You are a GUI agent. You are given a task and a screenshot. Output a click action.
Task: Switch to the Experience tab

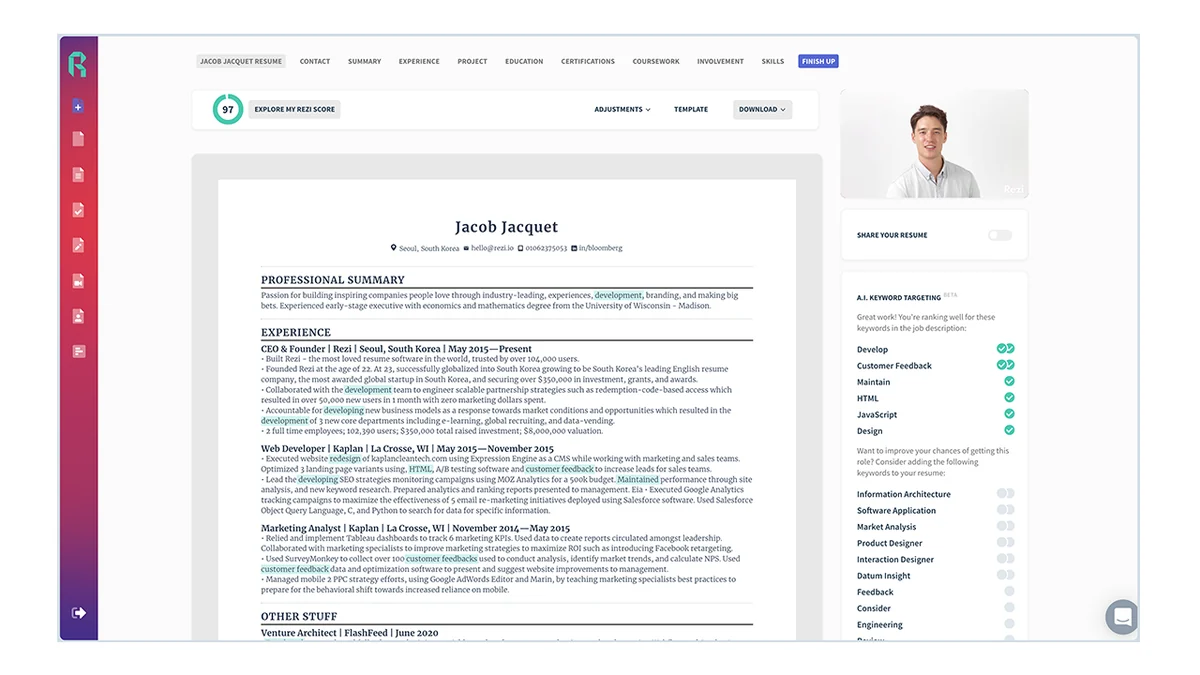coord(419,61)
